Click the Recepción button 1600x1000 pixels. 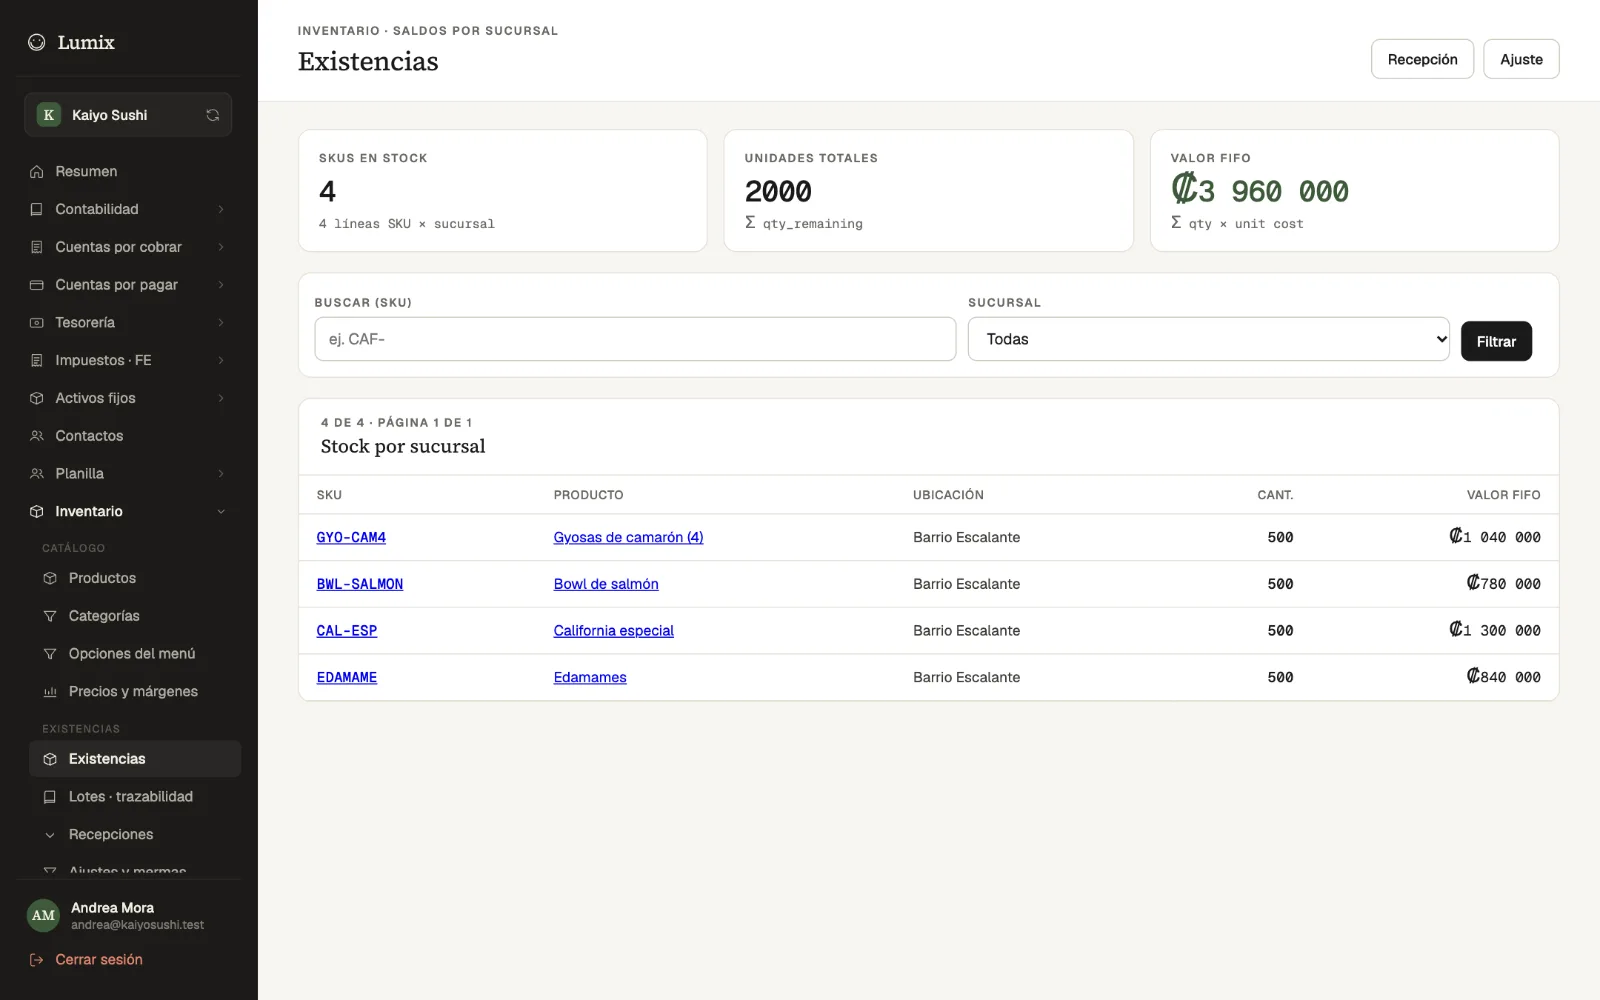coord(1422,59)
